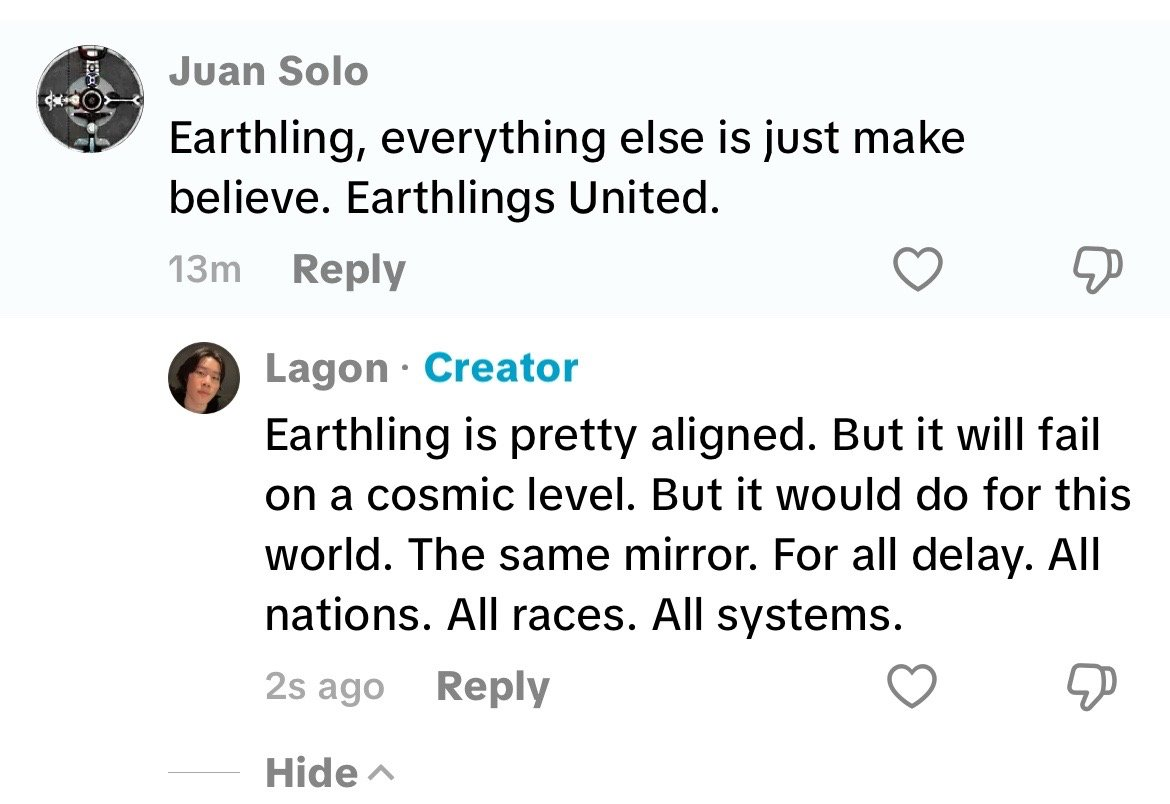Click the blue Creator badge

click(501, 368)
